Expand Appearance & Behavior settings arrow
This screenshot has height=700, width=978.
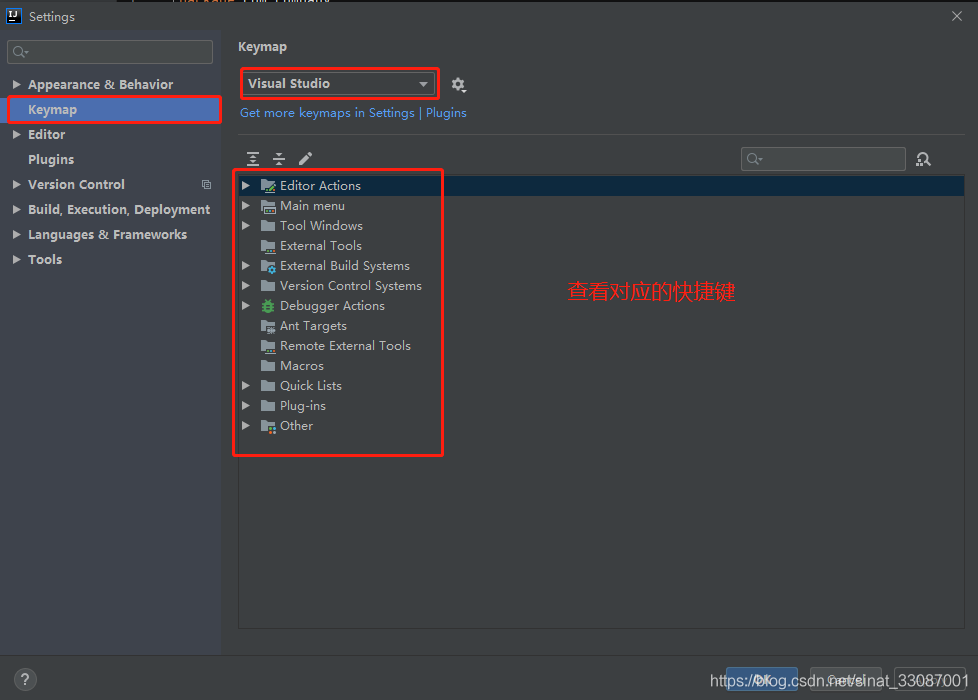tap(17, 84)
